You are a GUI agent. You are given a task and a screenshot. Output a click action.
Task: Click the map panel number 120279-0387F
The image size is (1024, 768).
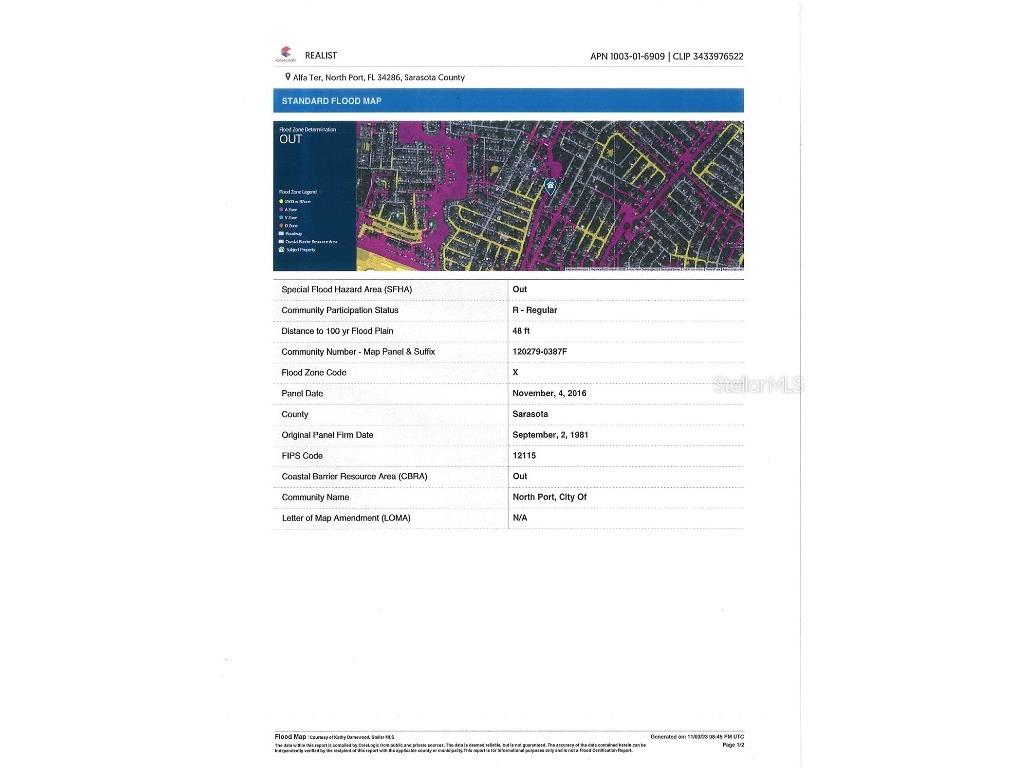(x=540, y=352)
